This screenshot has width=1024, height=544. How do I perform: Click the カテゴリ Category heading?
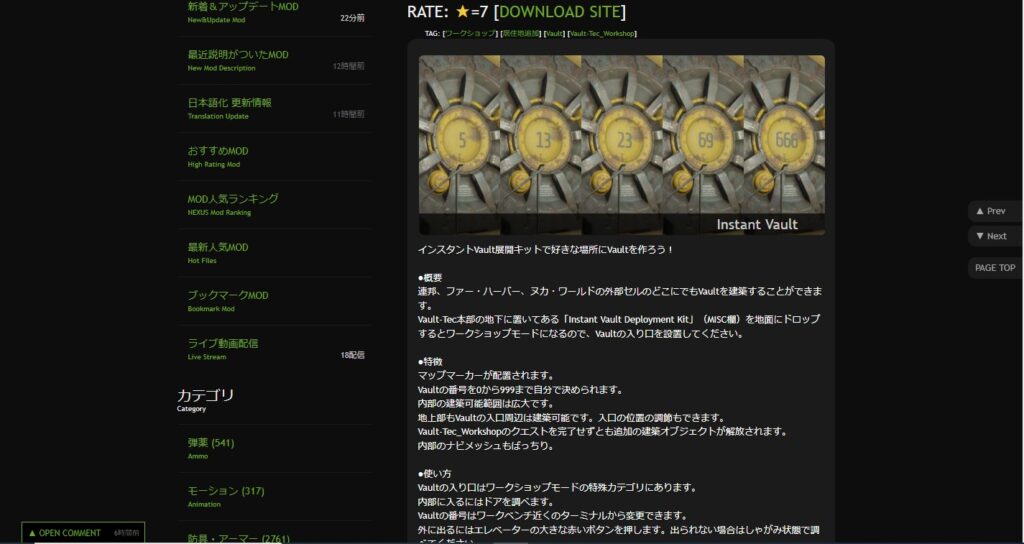click(x=205, y=399)
